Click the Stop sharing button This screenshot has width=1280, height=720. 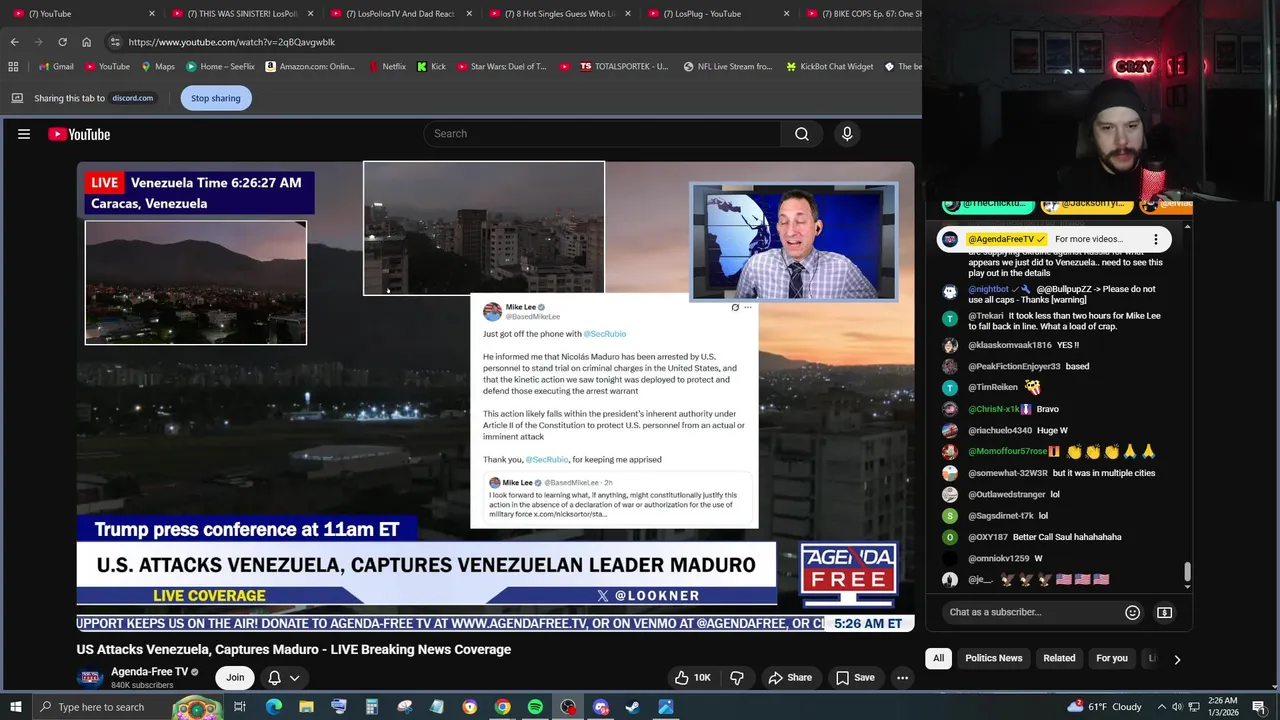pyautogui.click(x=216, y=98)
